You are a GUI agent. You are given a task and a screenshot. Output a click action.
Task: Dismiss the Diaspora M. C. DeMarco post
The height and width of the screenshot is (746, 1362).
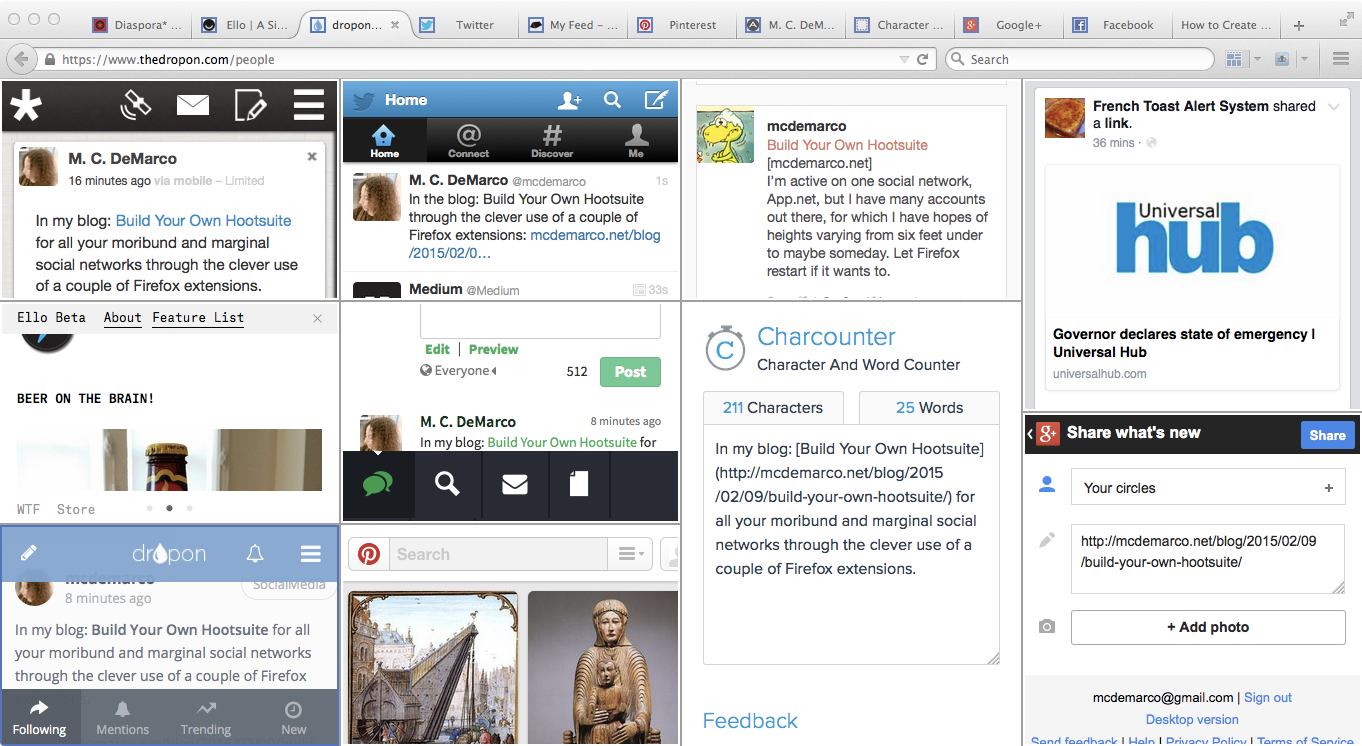[312, 156]
